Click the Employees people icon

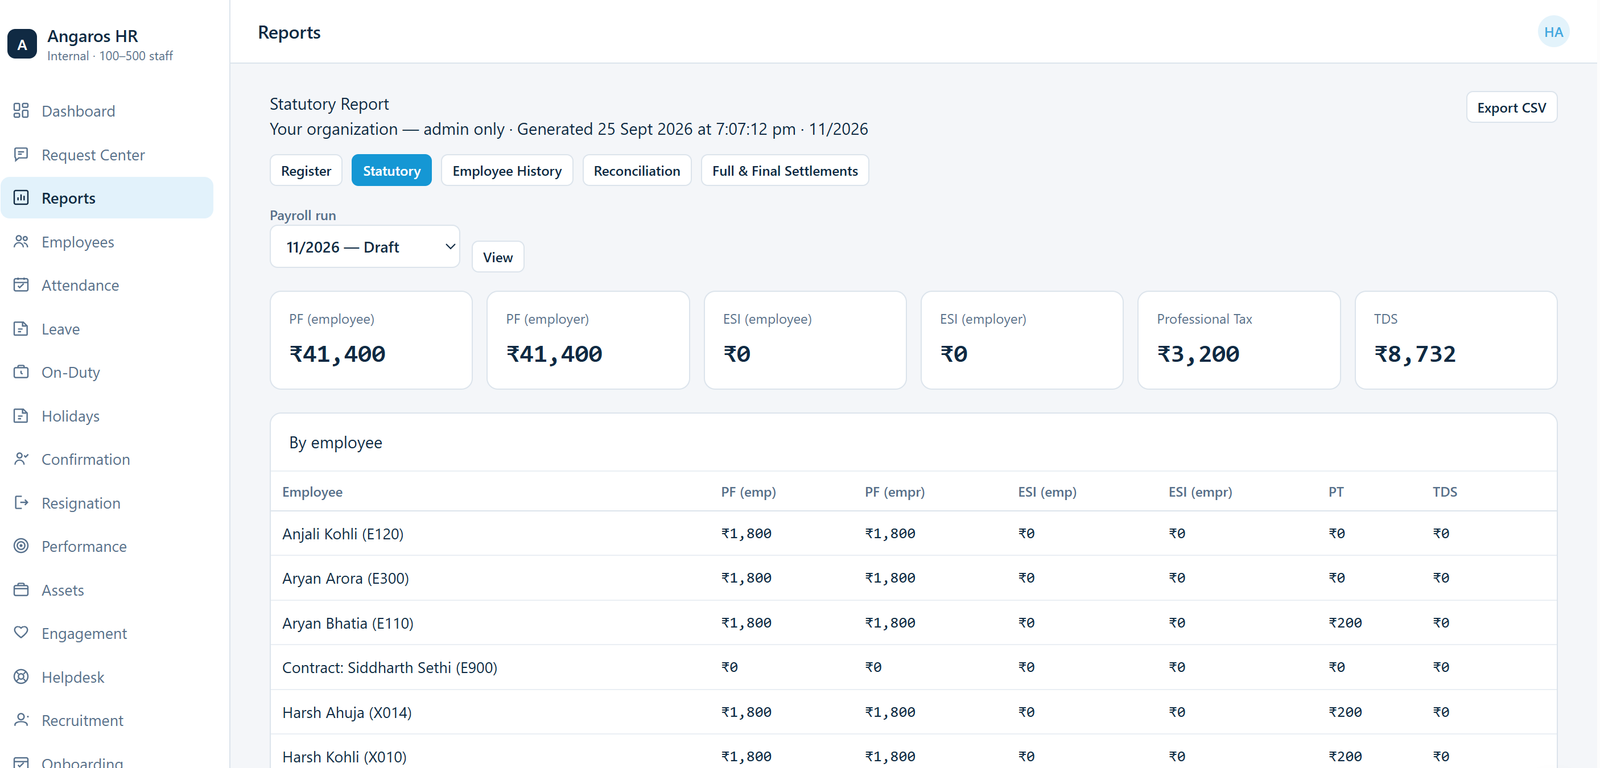click(21, 242)
